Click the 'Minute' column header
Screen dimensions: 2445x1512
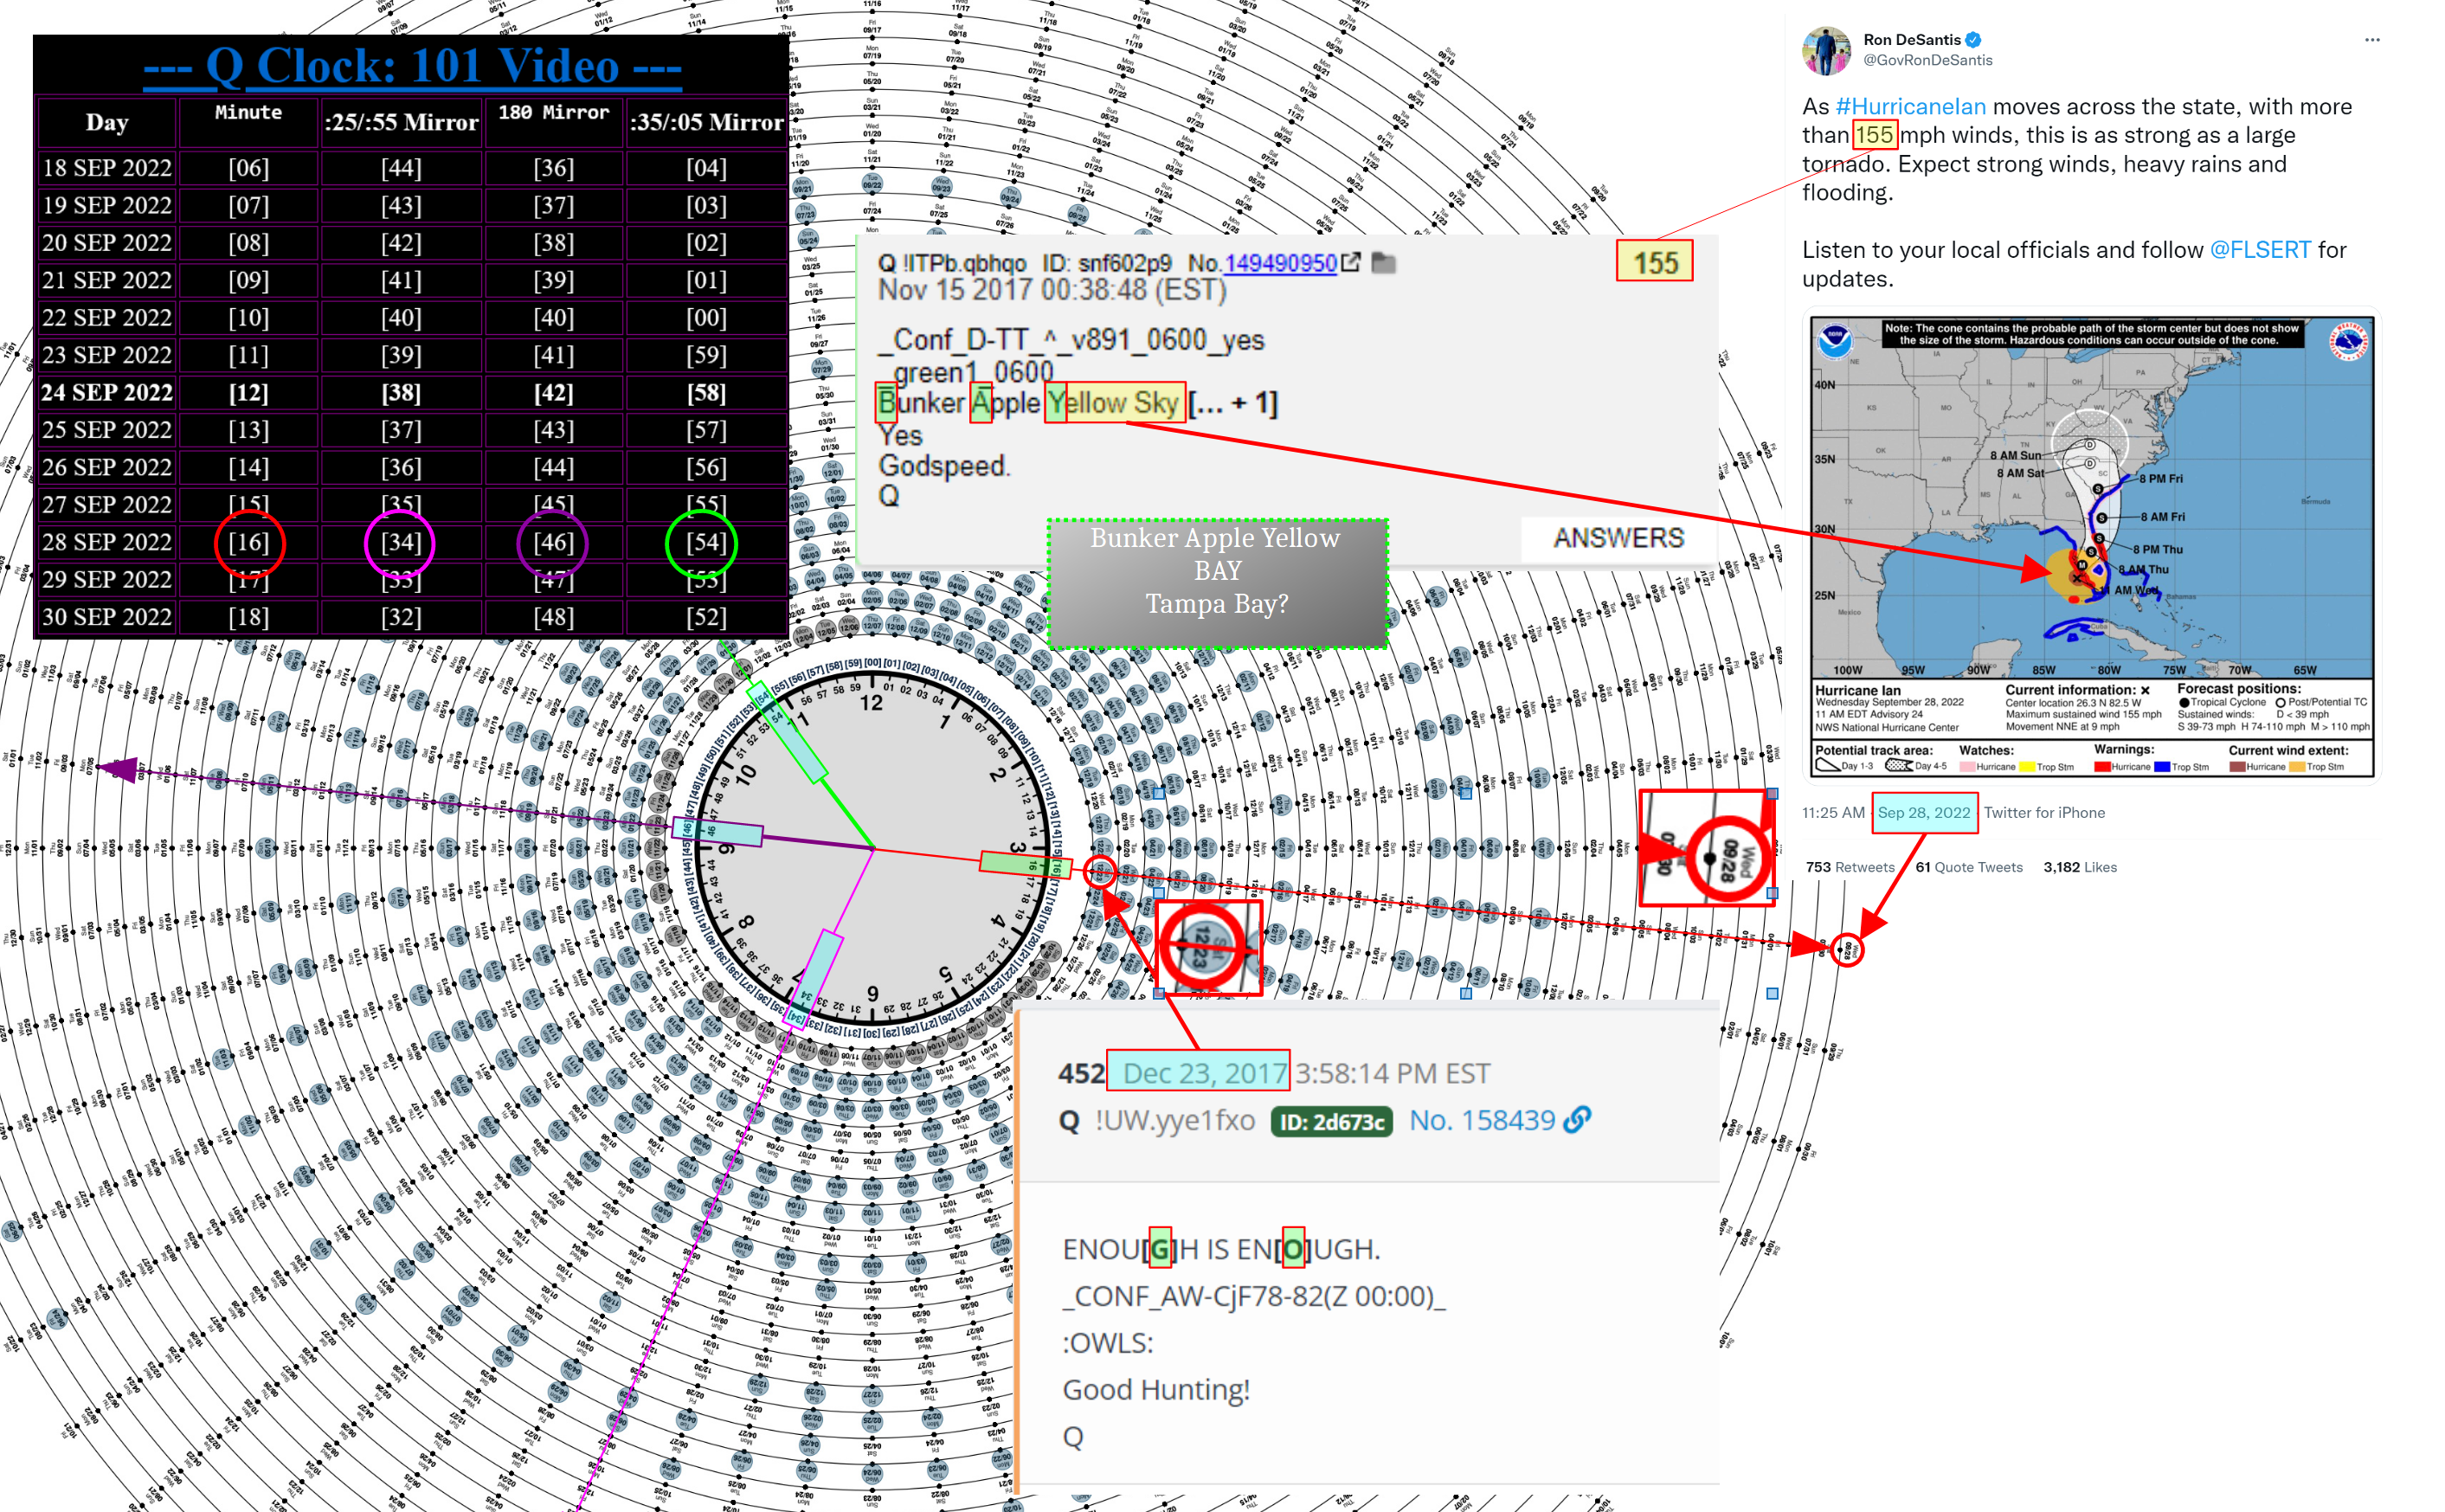click(248, 123)
